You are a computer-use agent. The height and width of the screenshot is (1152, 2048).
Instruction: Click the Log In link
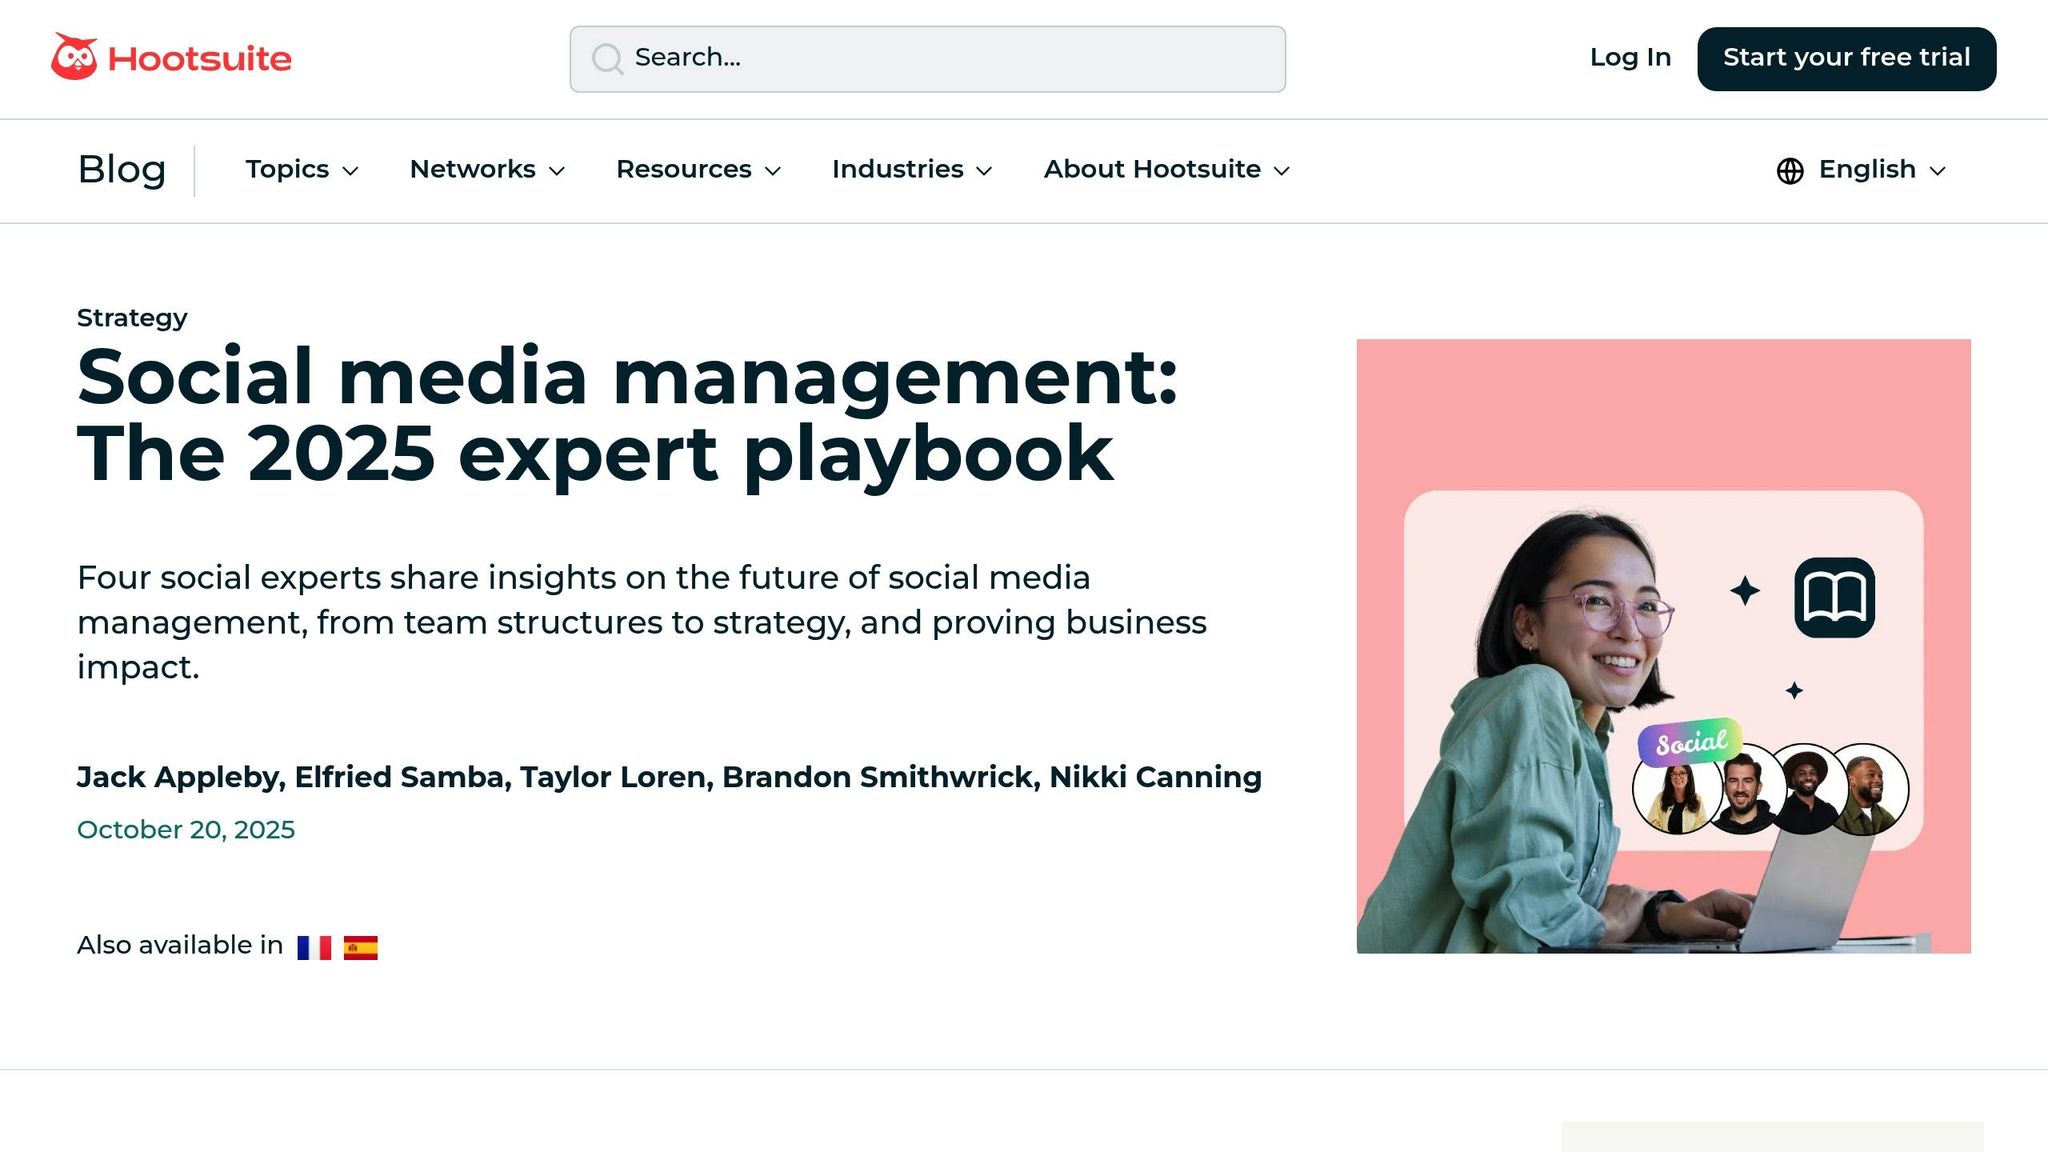pyautogui.click(x=1629, y=58)
